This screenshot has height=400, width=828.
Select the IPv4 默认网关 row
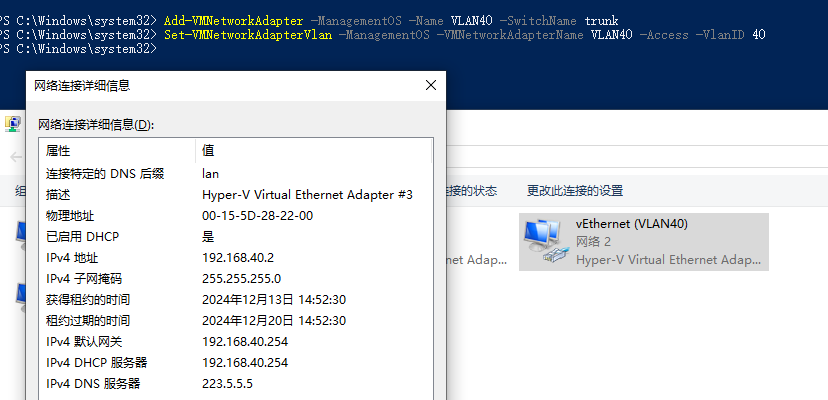point(236,342)
